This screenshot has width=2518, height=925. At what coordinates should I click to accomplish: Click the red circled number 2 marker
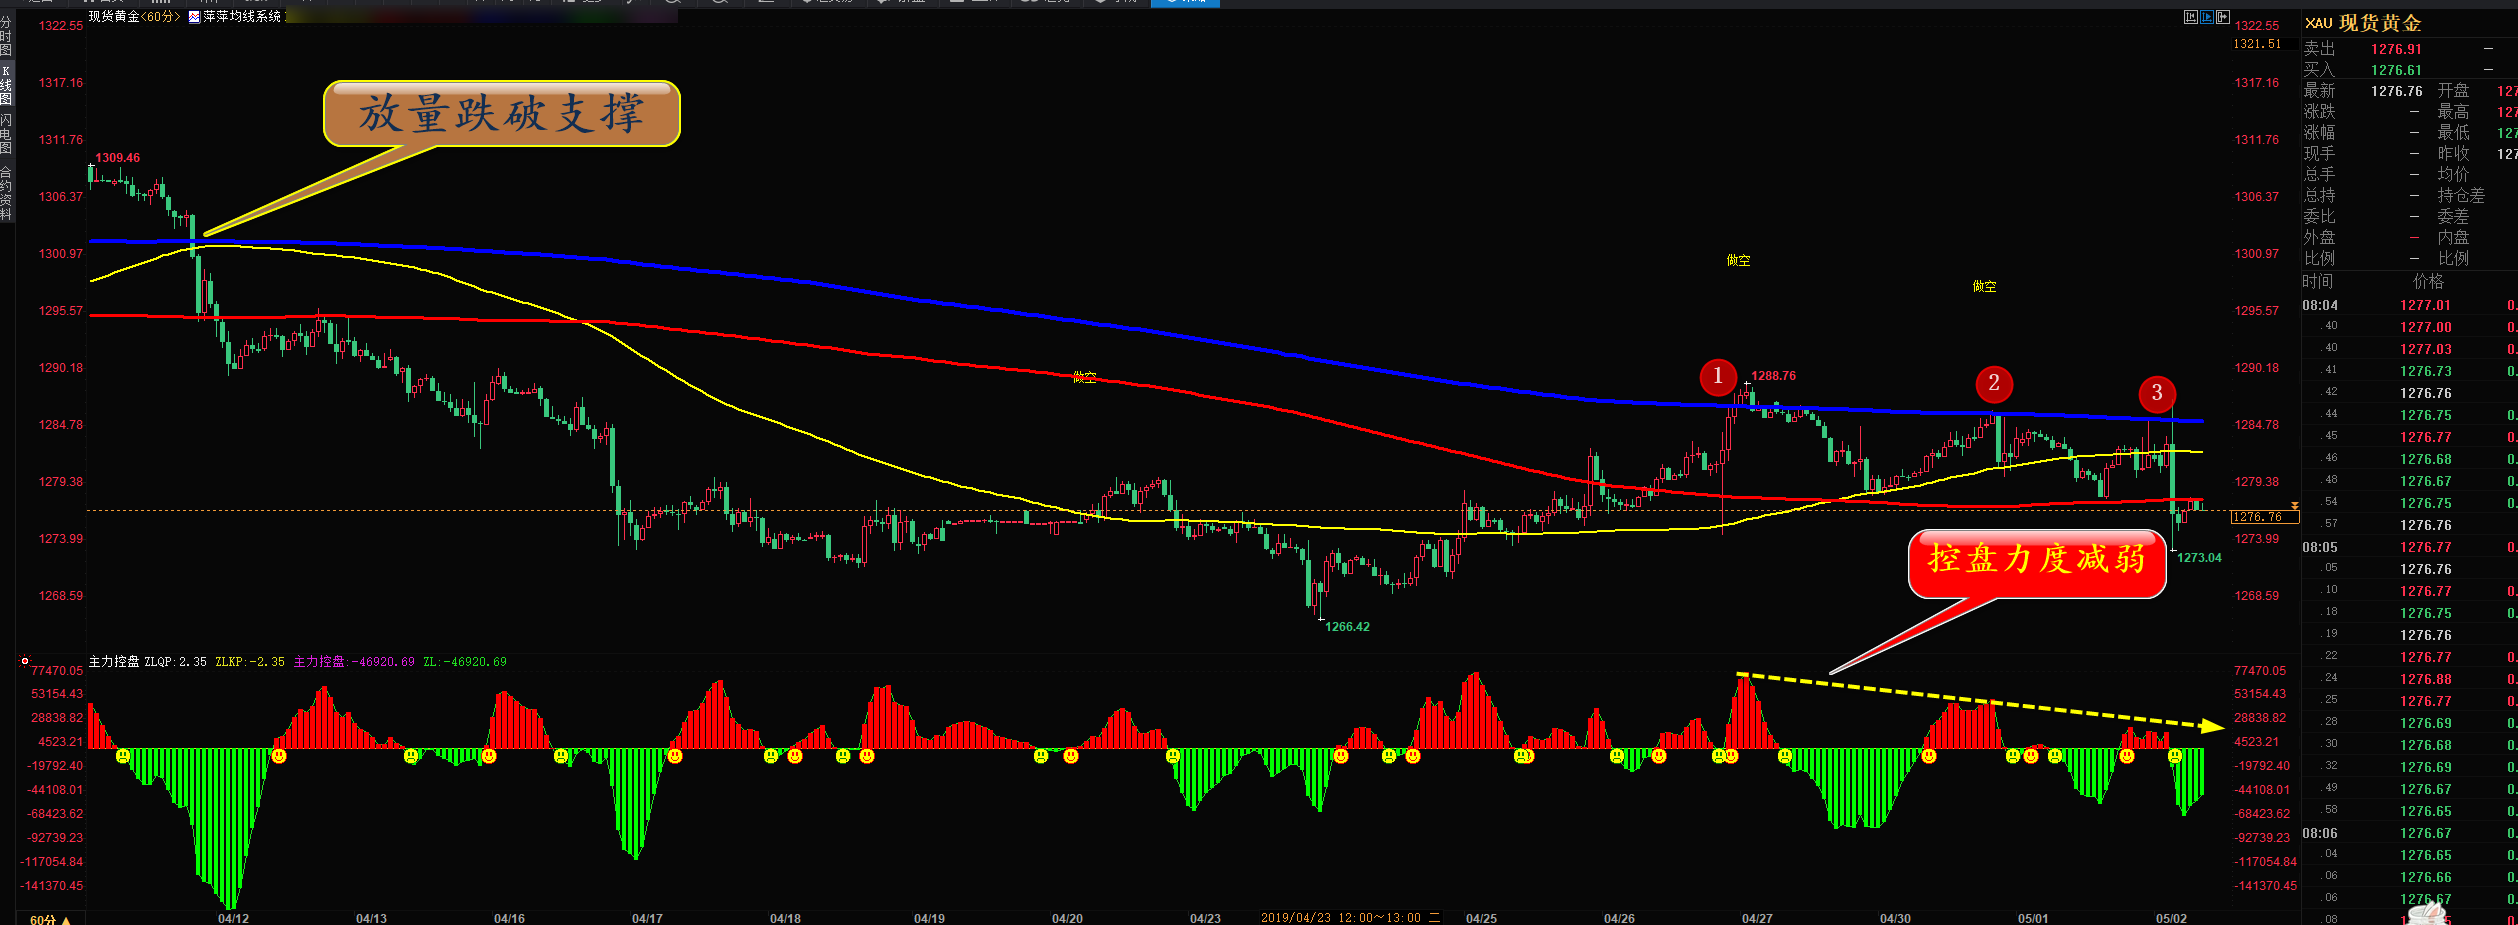[x=1993, y=383]
